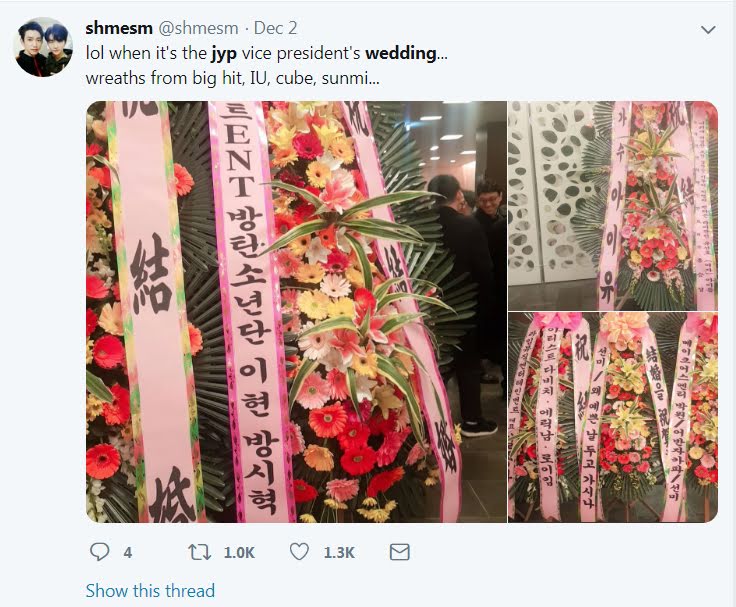Image resolution: width=736 pixels, height=607 pixels.
Task: Show this thread
Action: click(x=150, y=590)
